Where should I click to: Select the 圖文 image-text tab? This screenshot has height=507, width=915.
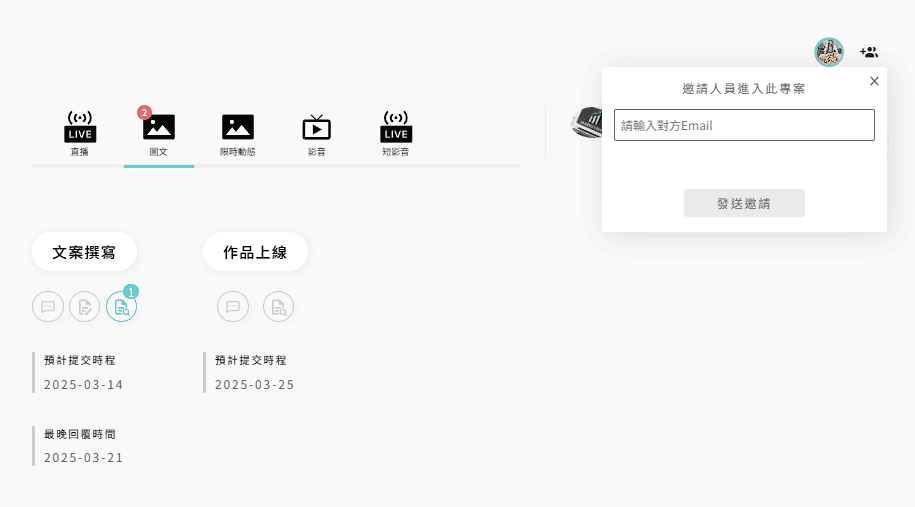[158, 133]
